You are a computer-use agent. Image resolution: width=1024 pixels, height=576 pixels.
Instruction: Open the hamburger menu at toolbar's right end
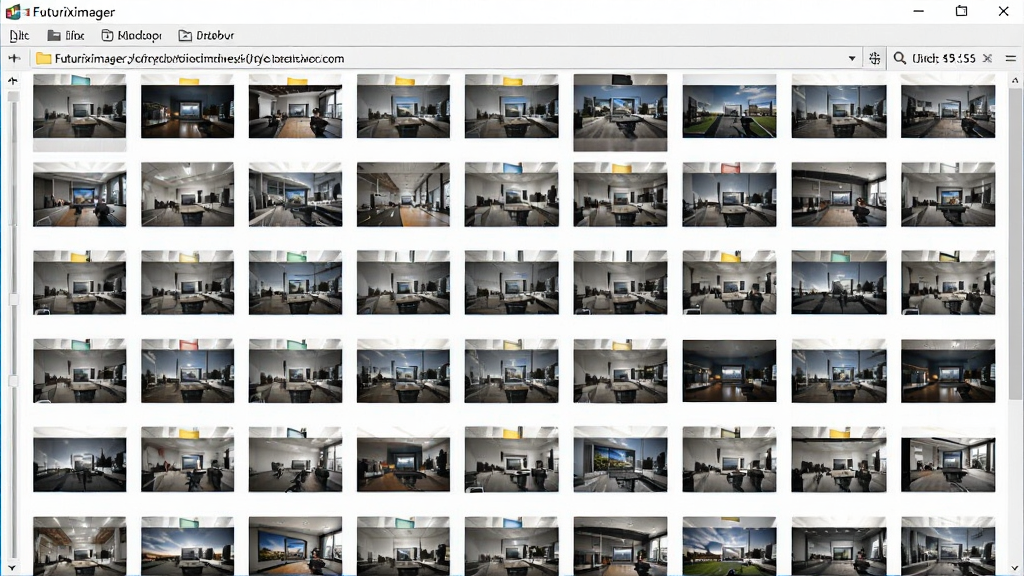(1010, 59)
